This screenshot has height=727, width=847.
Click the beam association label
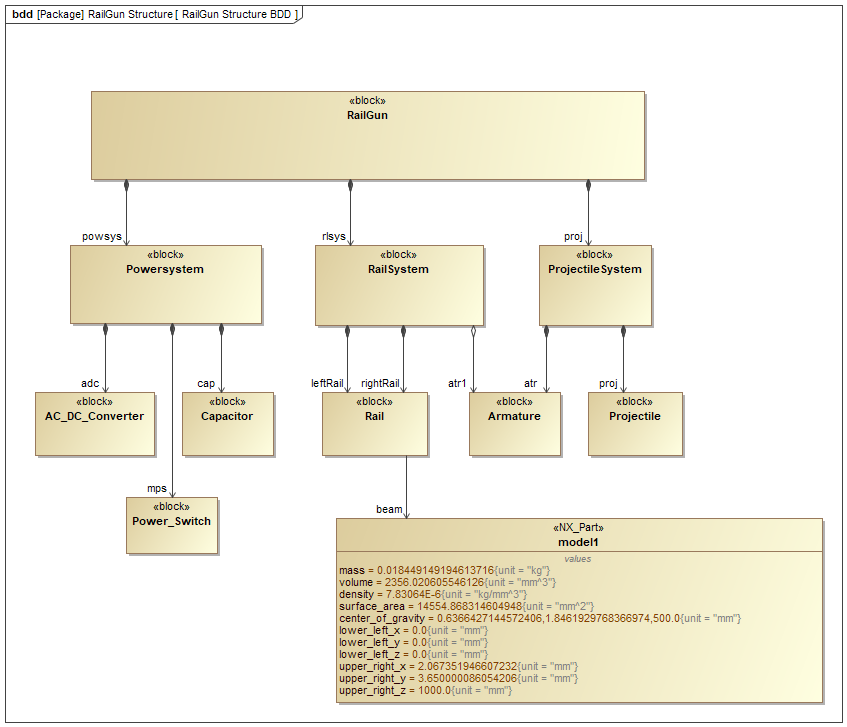[389, 509]
